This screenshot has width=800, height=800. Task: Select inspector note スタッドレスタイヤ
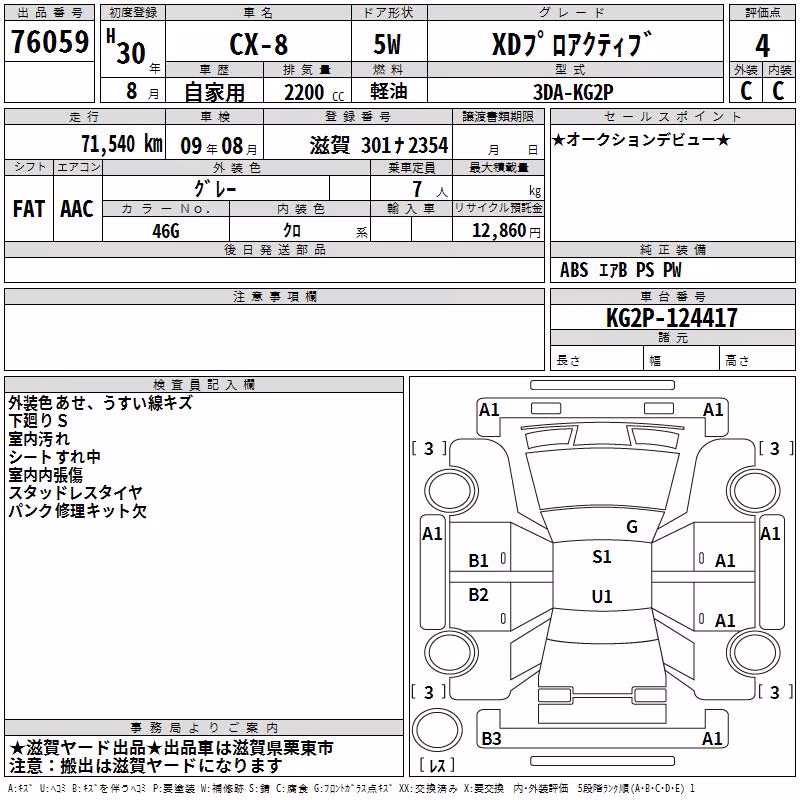(75, 492)
